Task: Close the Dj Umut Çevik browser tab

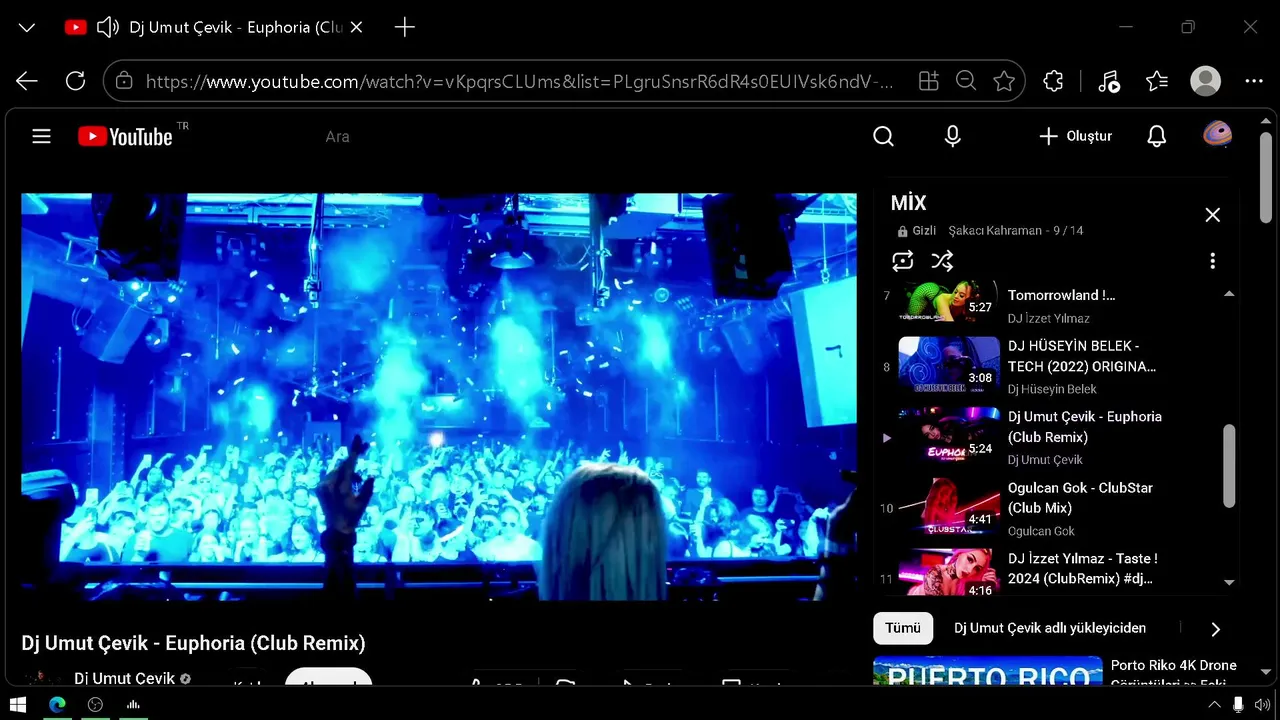Action: 357,27
